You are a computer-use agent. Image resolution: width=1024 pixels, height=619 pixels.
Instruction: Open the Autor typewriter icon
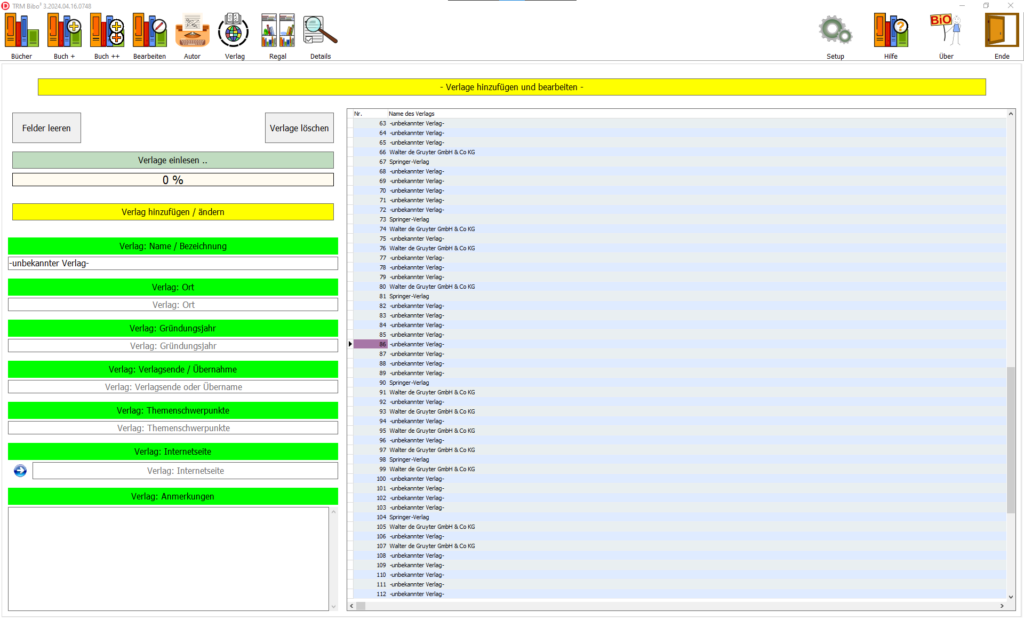point(192,31)
